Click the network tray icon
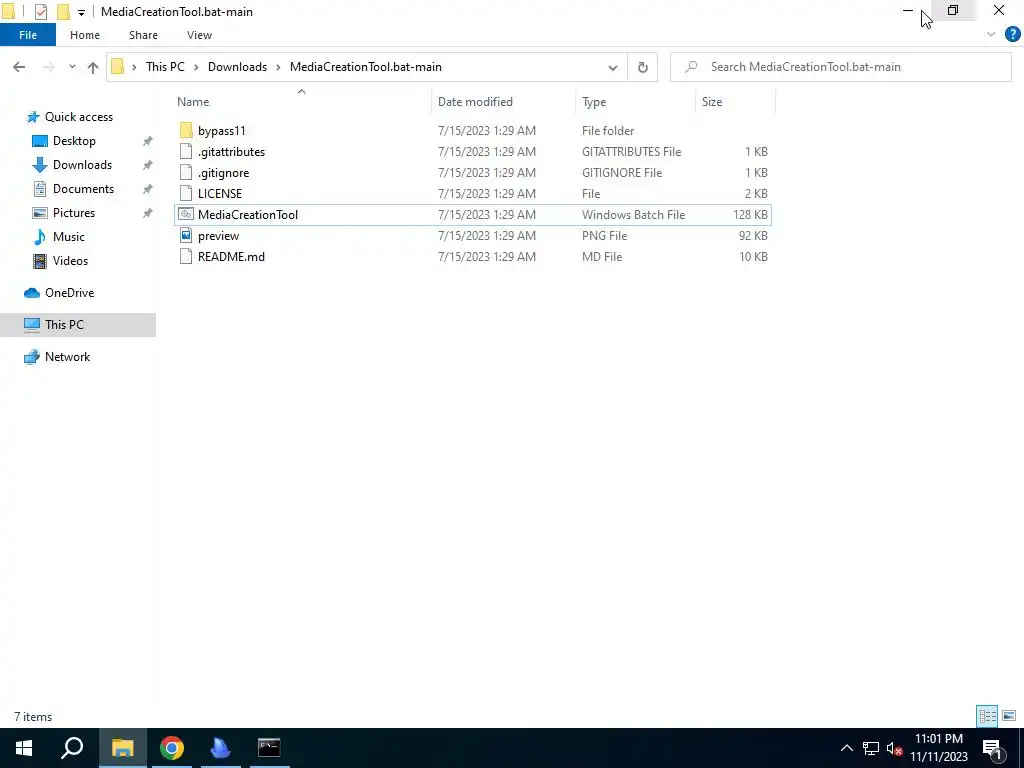 point(871,748)
